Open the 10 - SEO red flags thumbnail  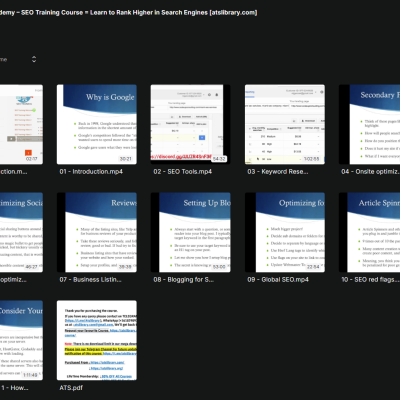coord(369,232)
